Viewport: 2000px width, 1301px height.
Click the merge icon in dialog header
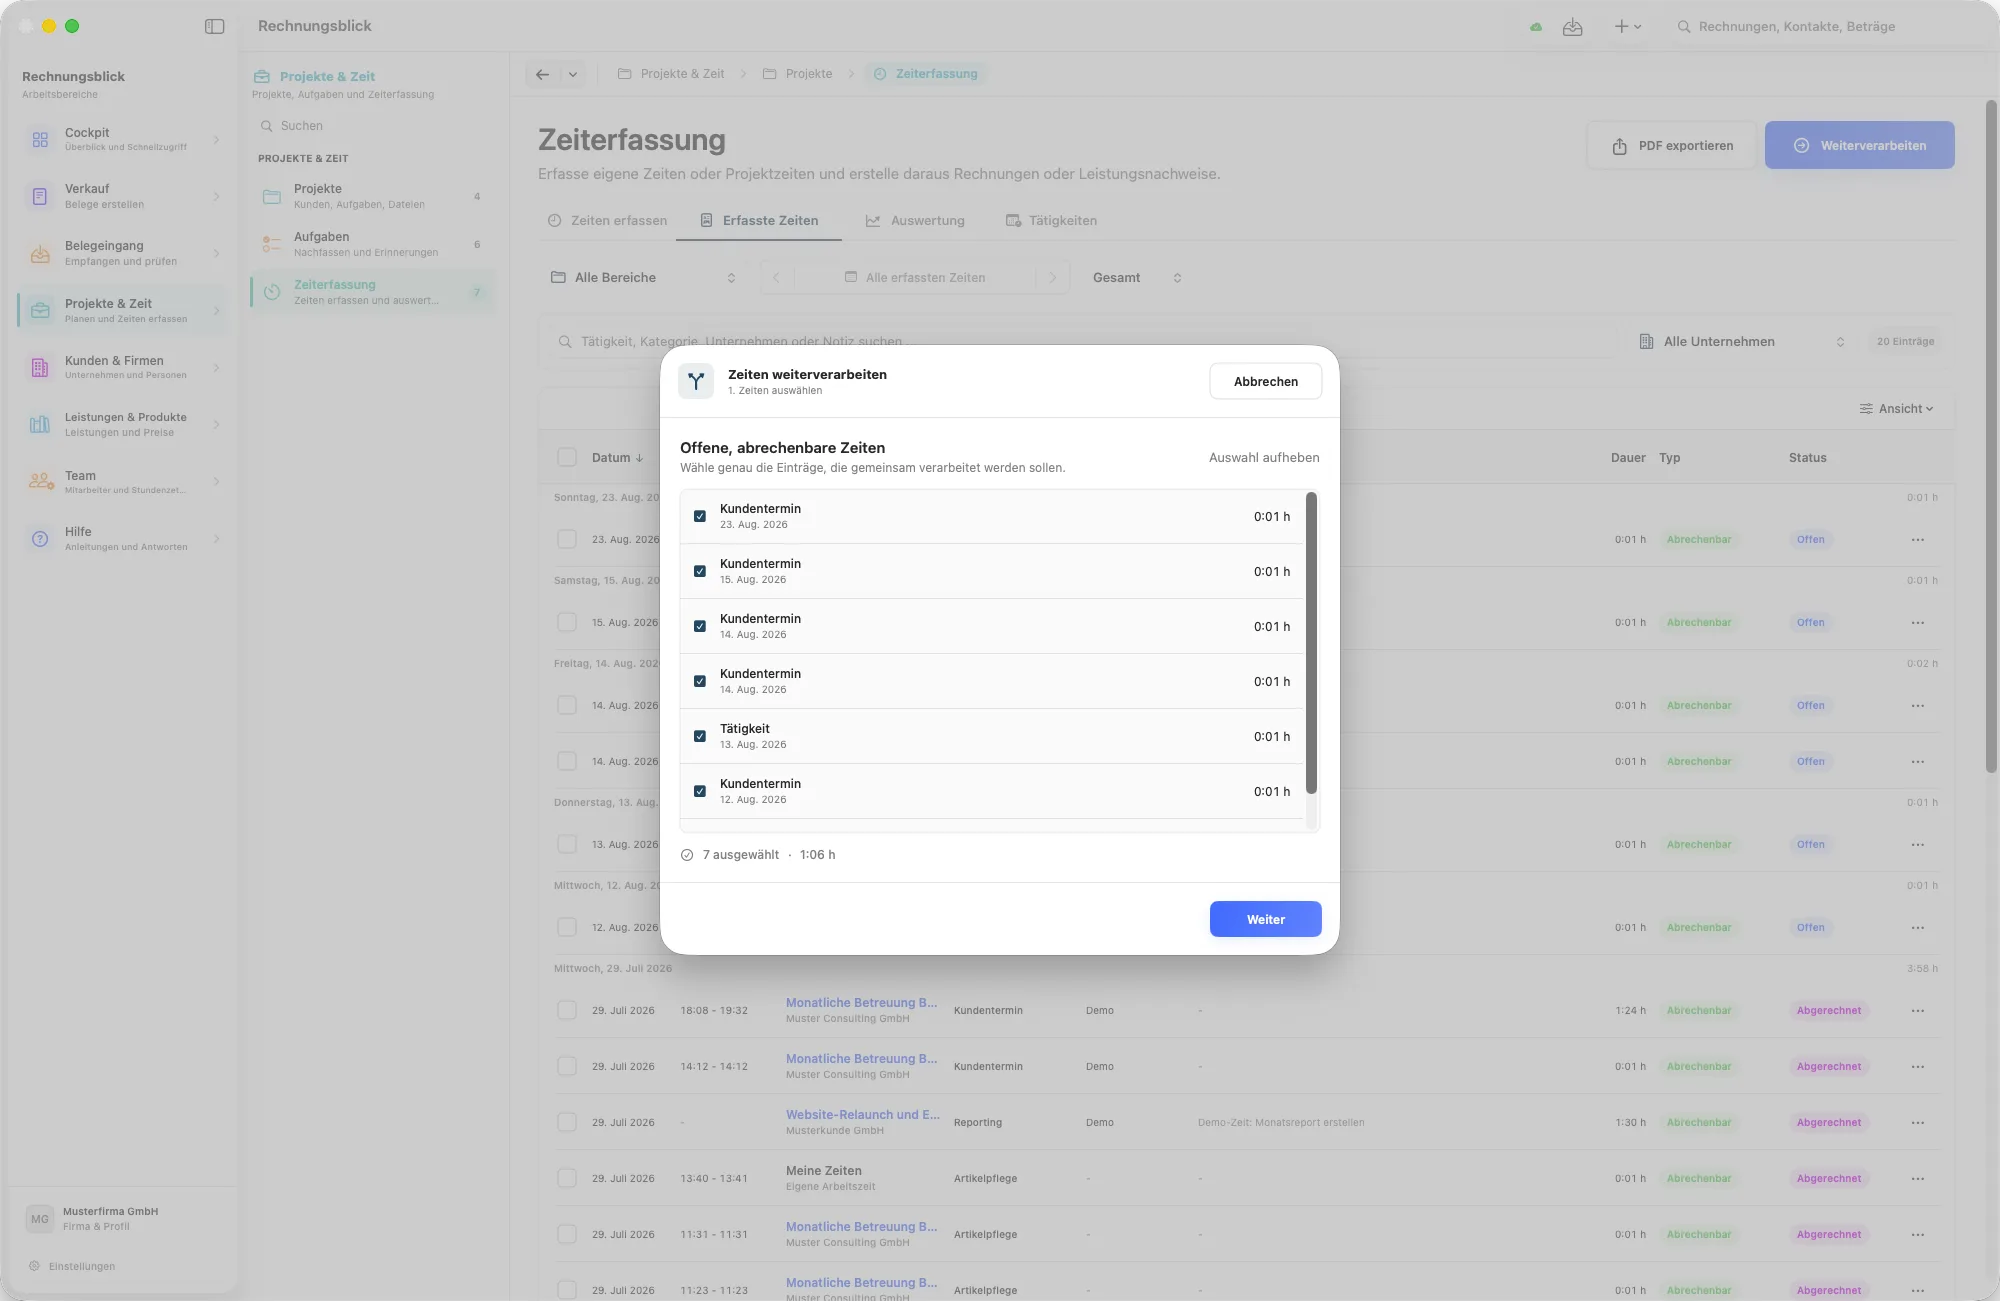696,381
